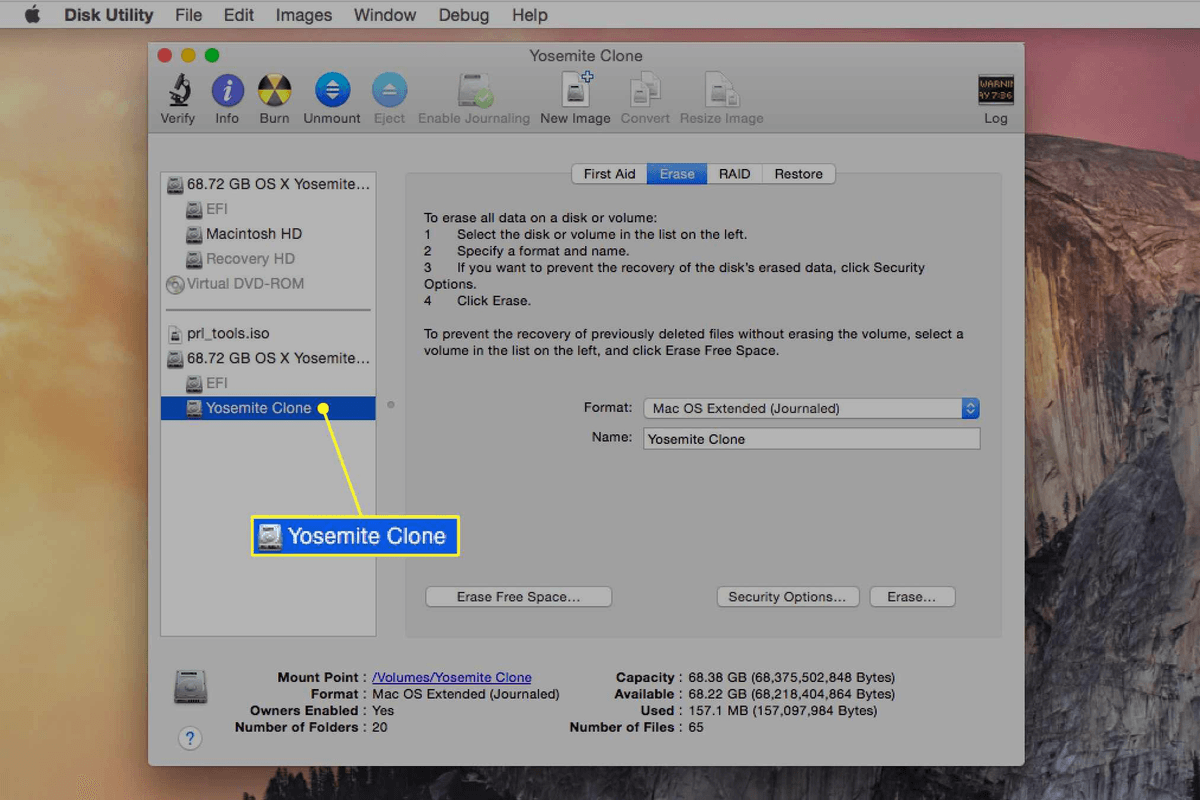Open the First Aid tab
The image size is (1200, 800).
[608, 173]
